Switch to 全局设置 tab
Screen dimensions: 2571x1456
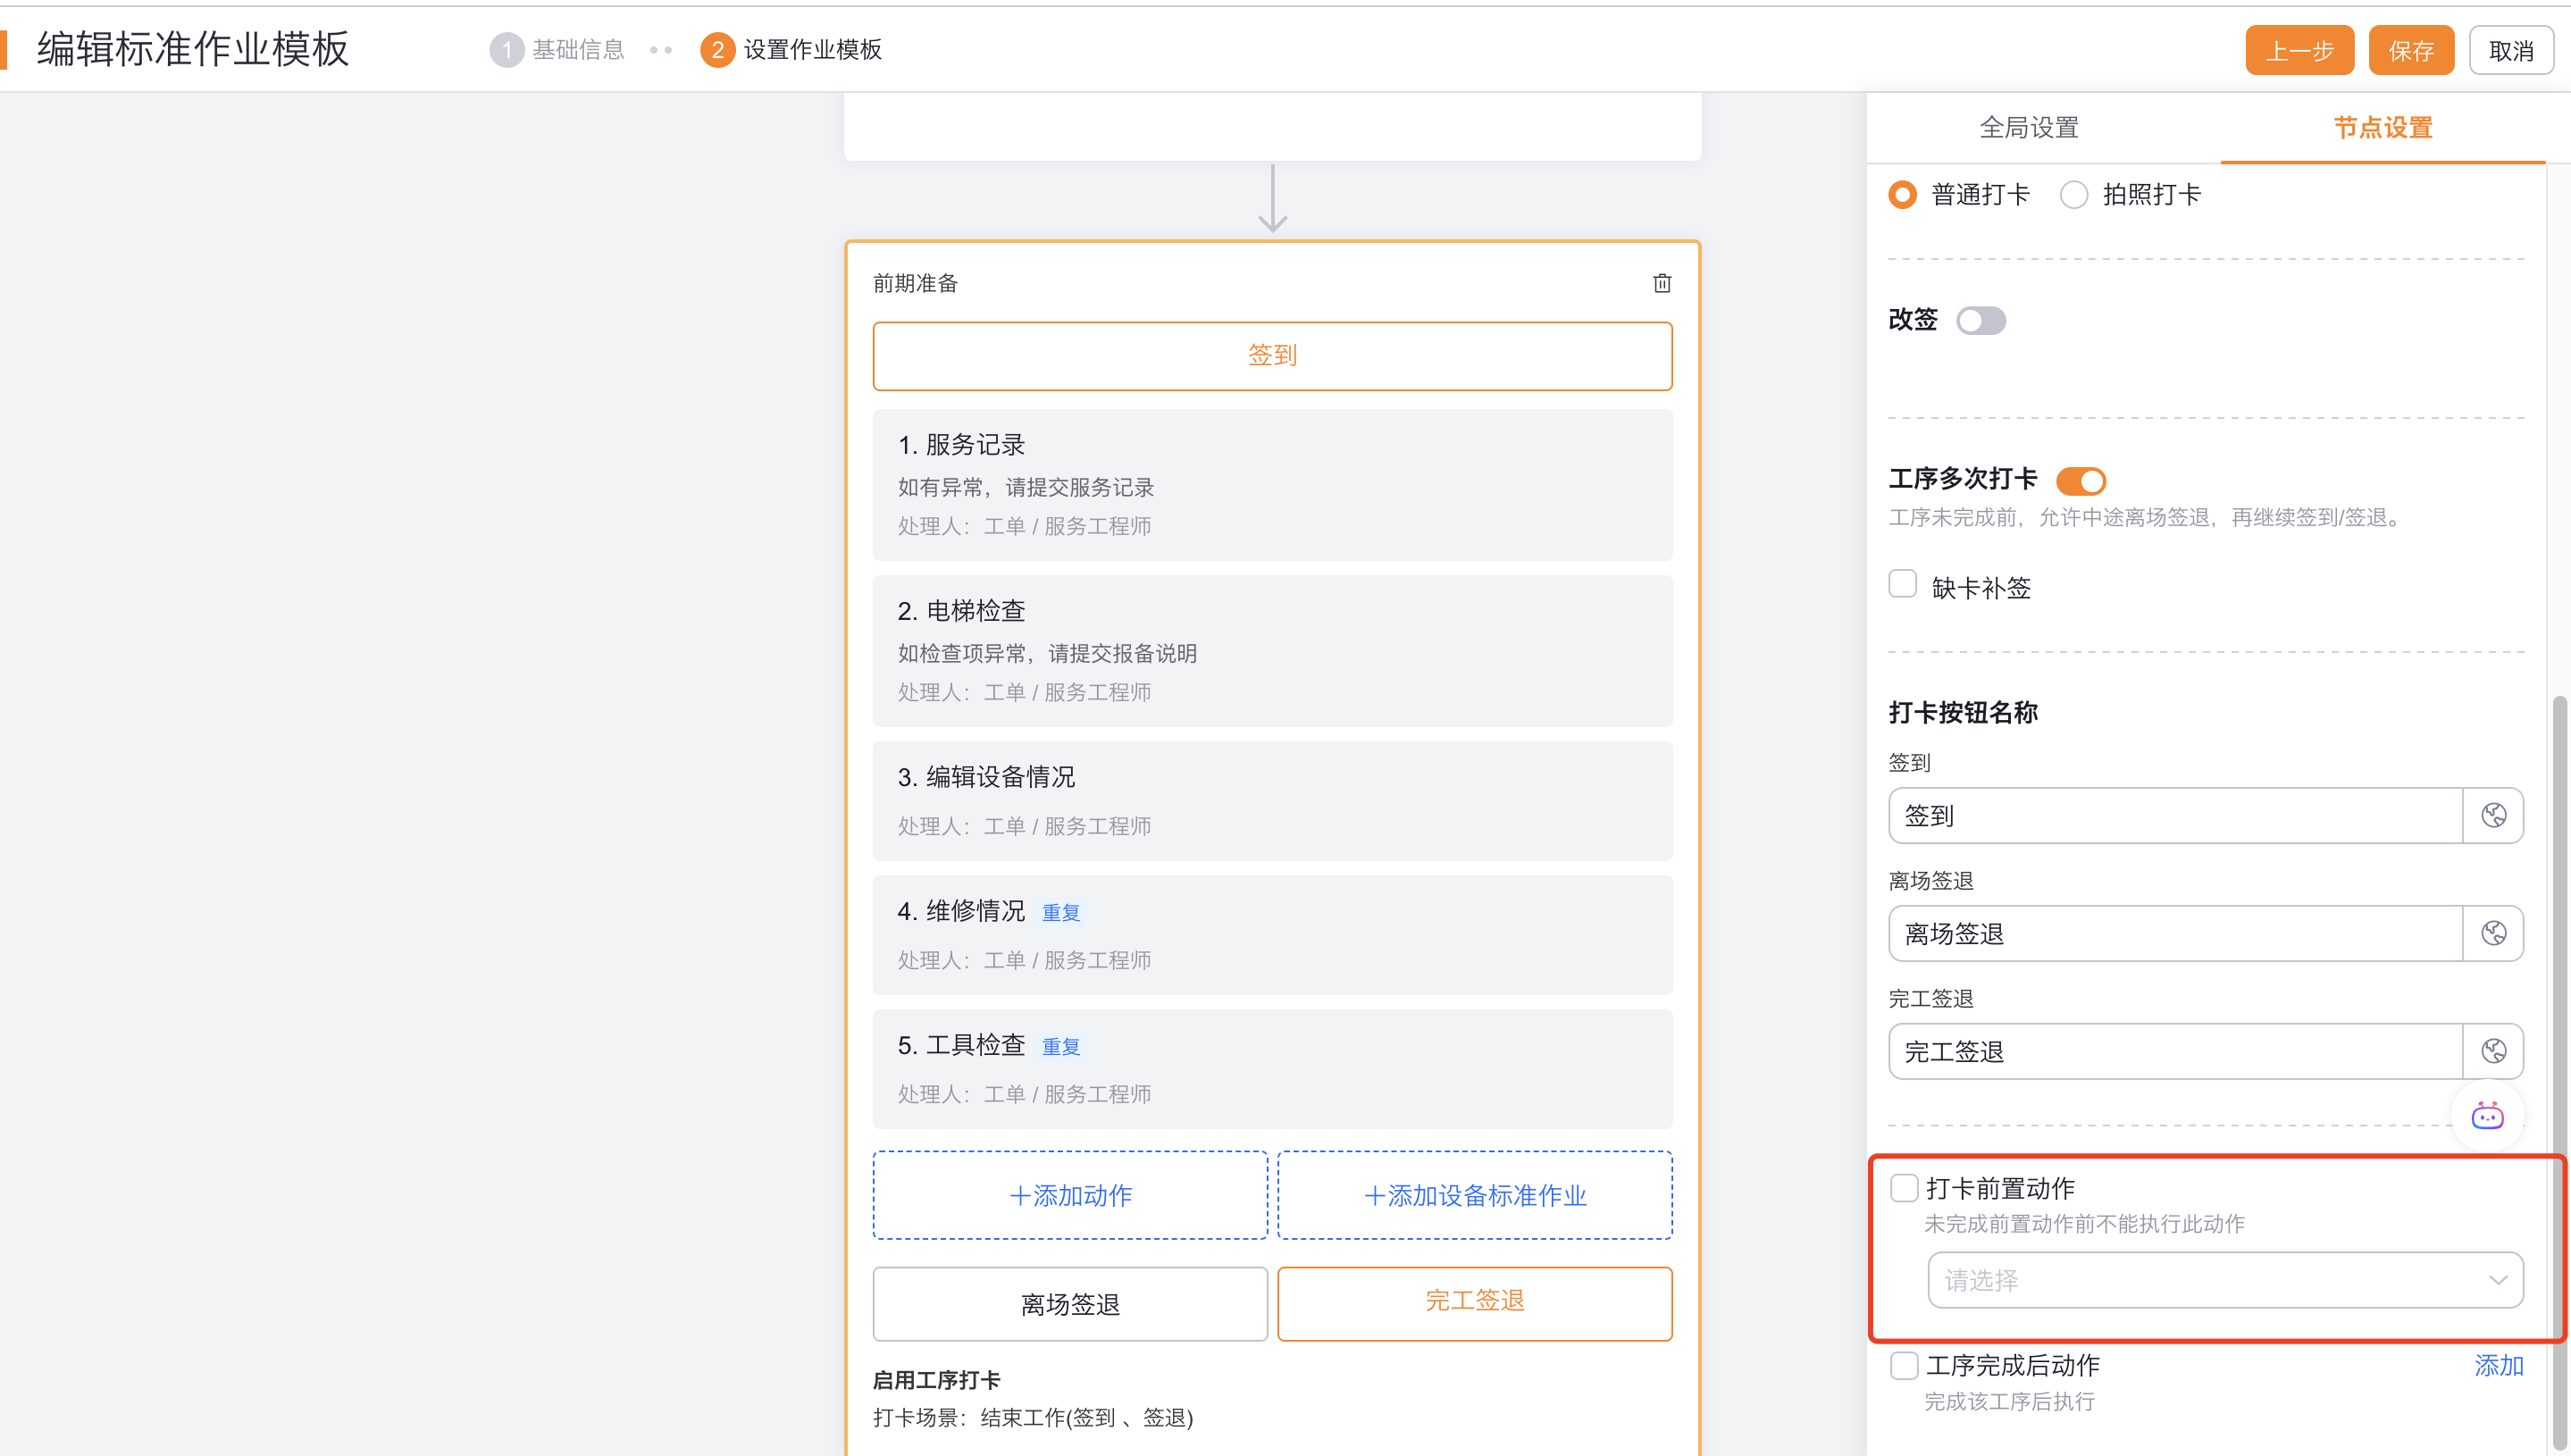(2028, 128)
